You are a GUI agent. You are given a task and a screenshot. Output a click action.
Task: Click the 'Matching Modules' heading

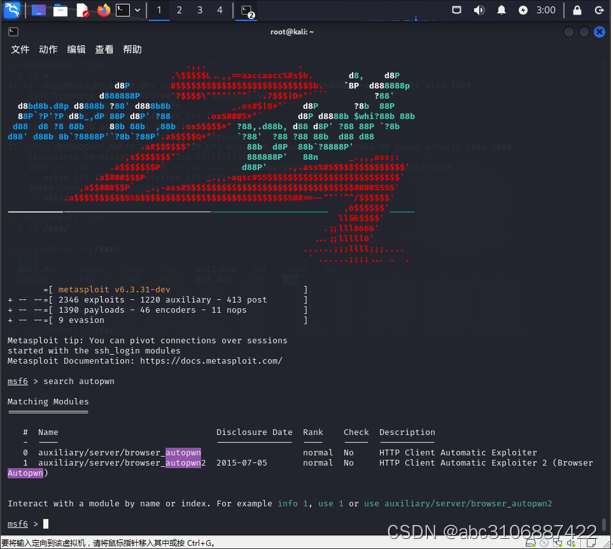coord(48,402)
